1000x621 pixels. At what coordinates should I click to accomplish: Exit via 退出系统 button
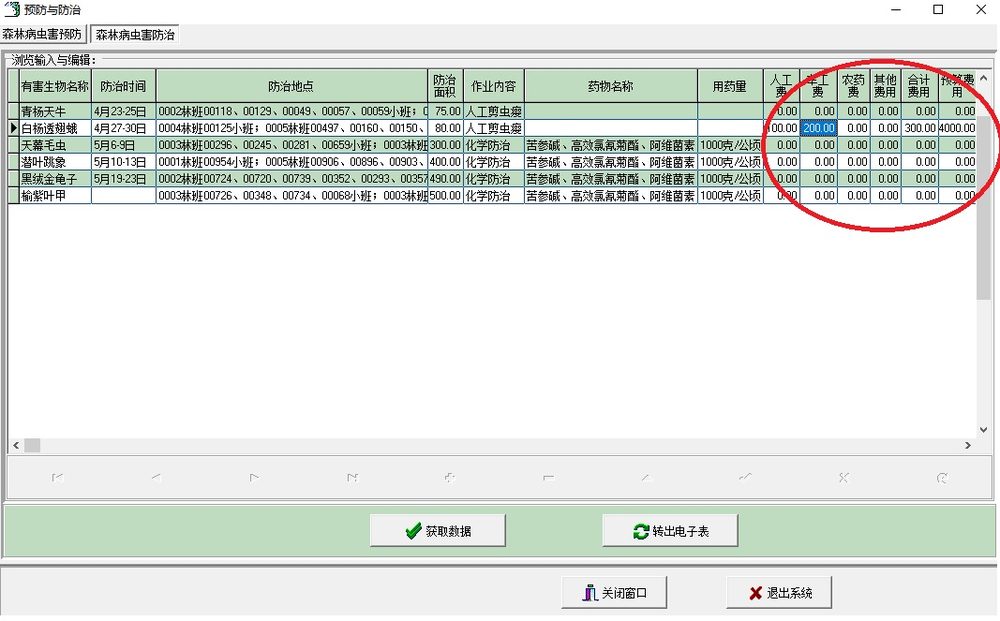tap(779, 593)
